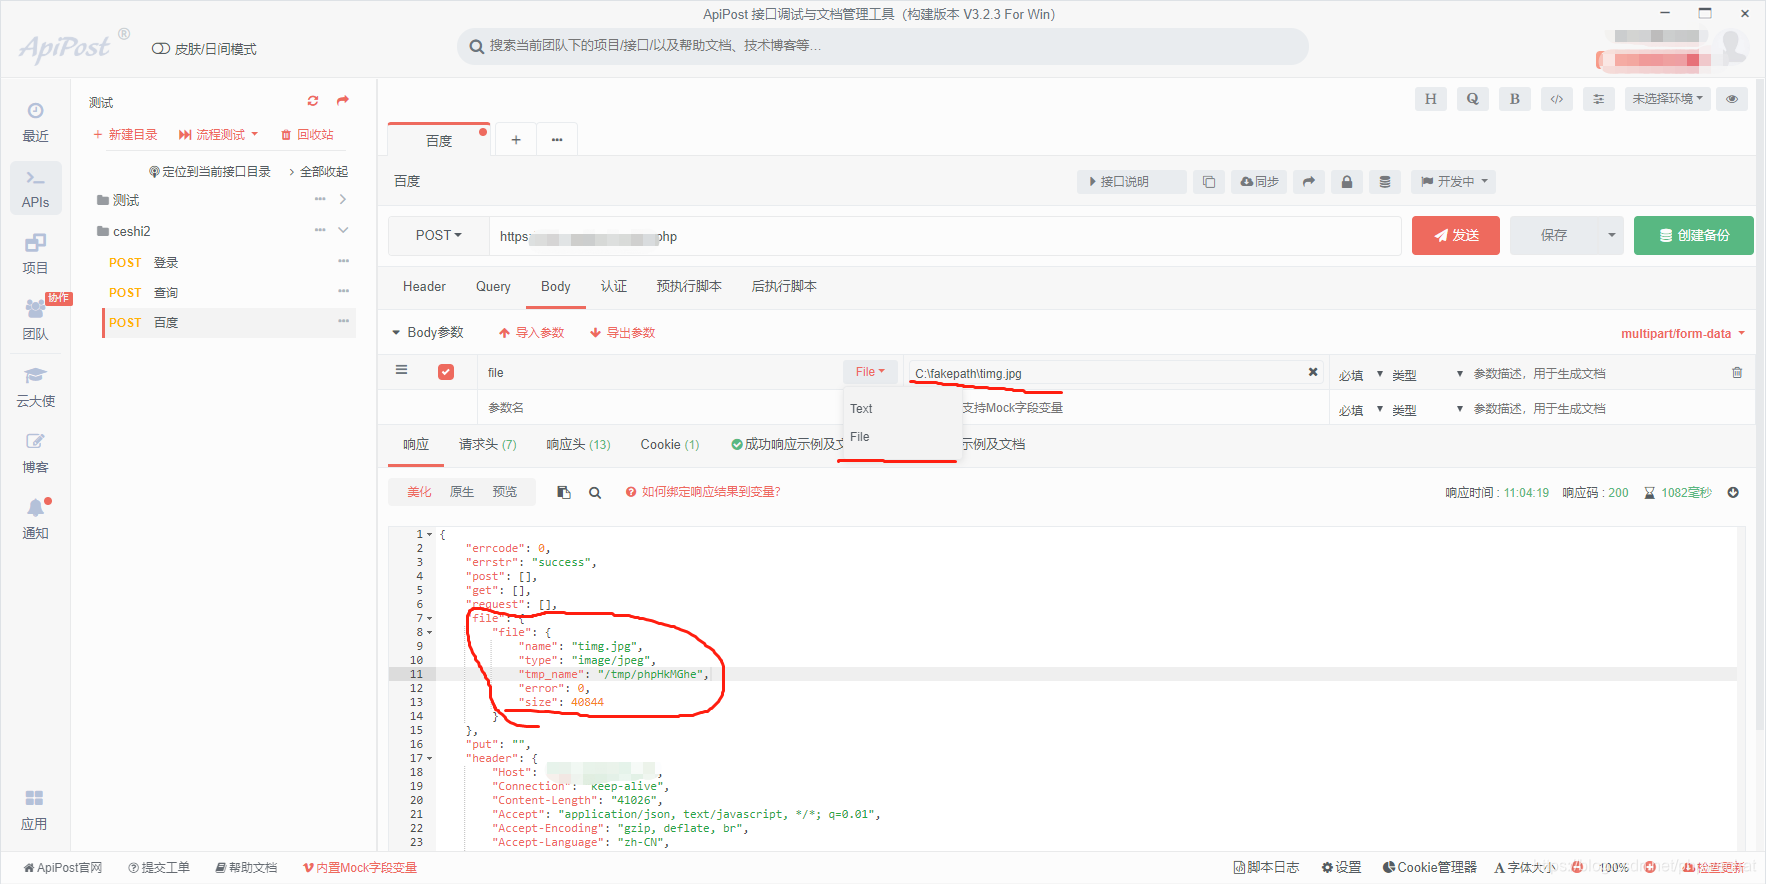The image size is (1766, 884).
Task: Download the response with the arrow icon
Action: click(1733, 492)
